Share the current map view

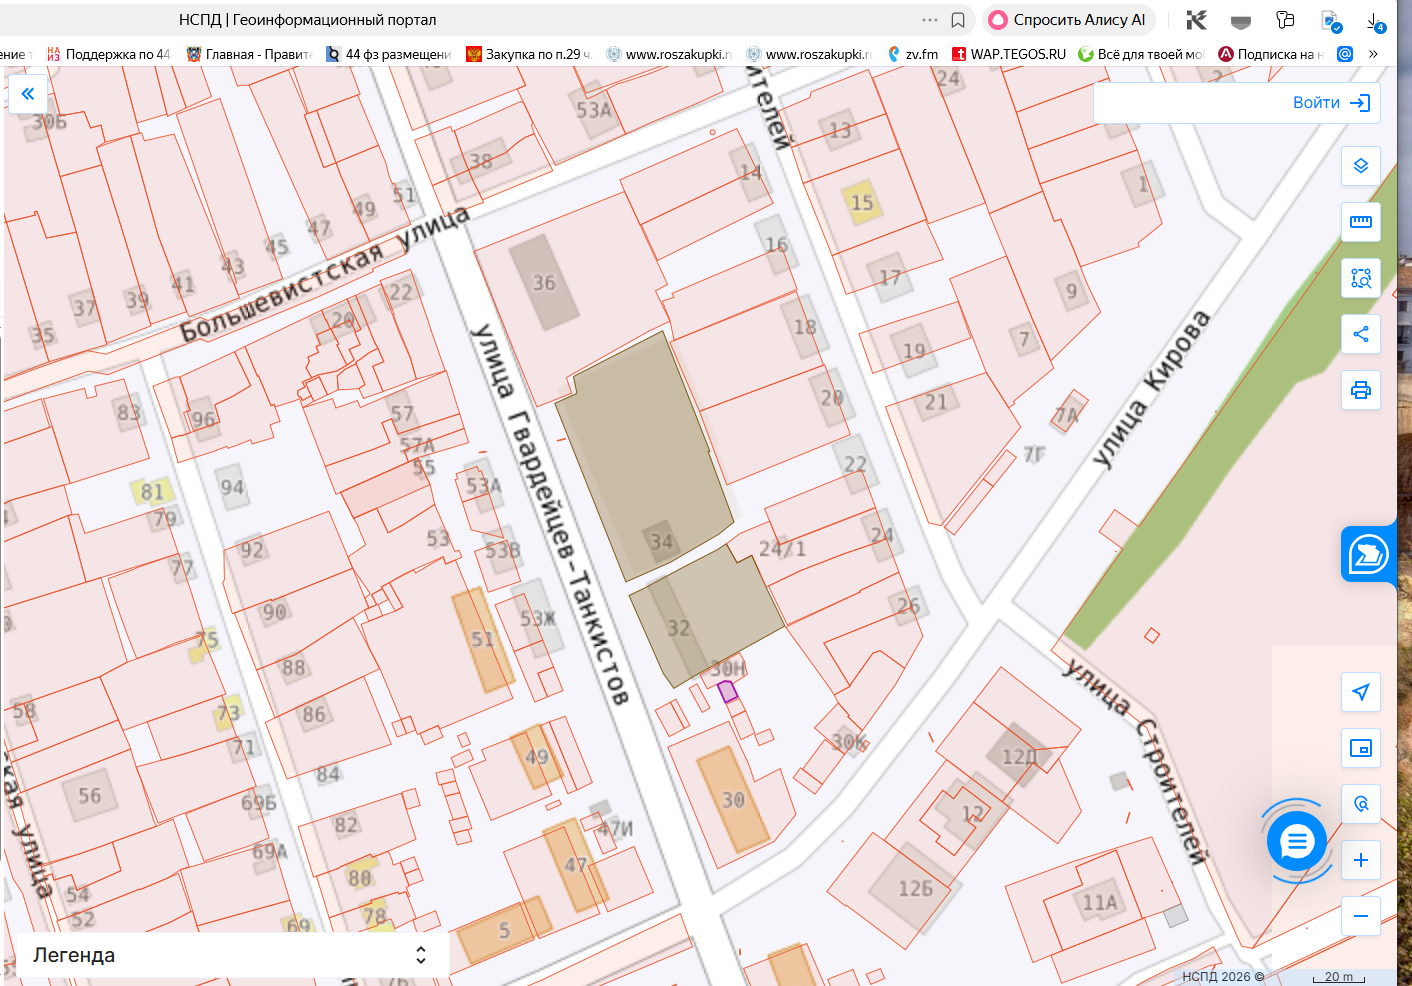(x=1361, y=334)
